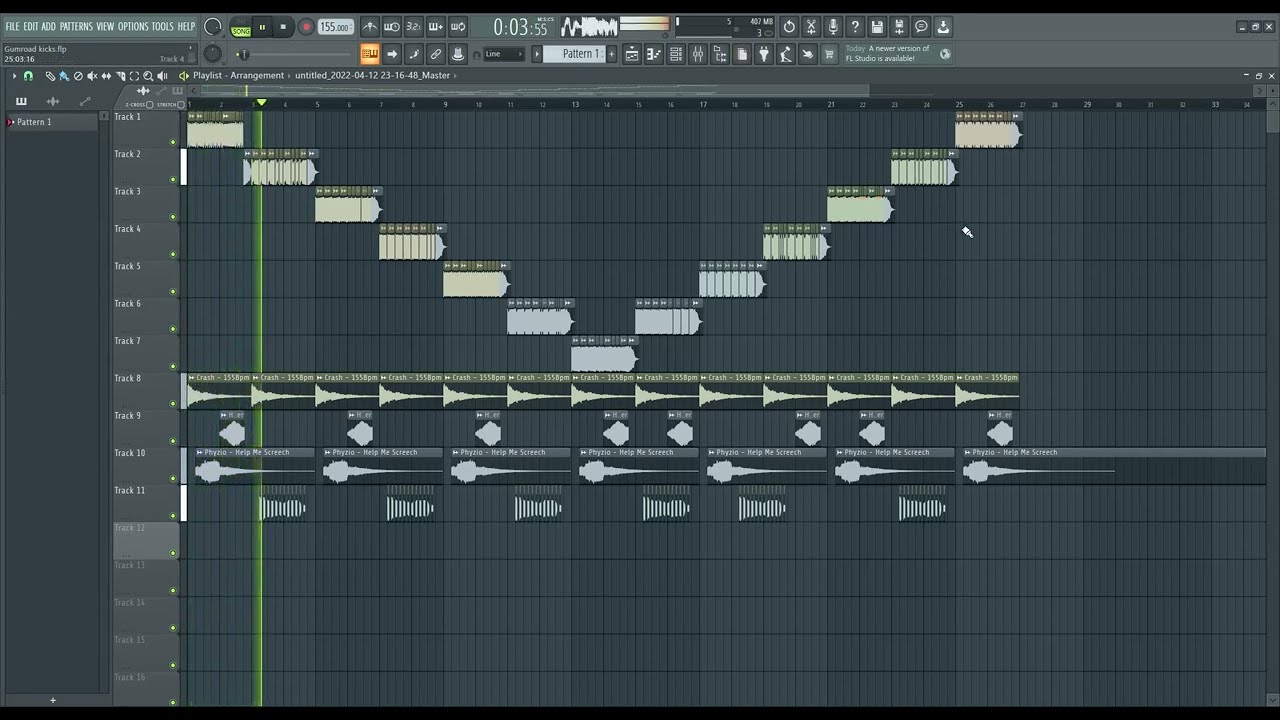Toggle the 3-2-1 countdown before recording
This screenshot has height=720, width=1280.
tap(414, 27)
